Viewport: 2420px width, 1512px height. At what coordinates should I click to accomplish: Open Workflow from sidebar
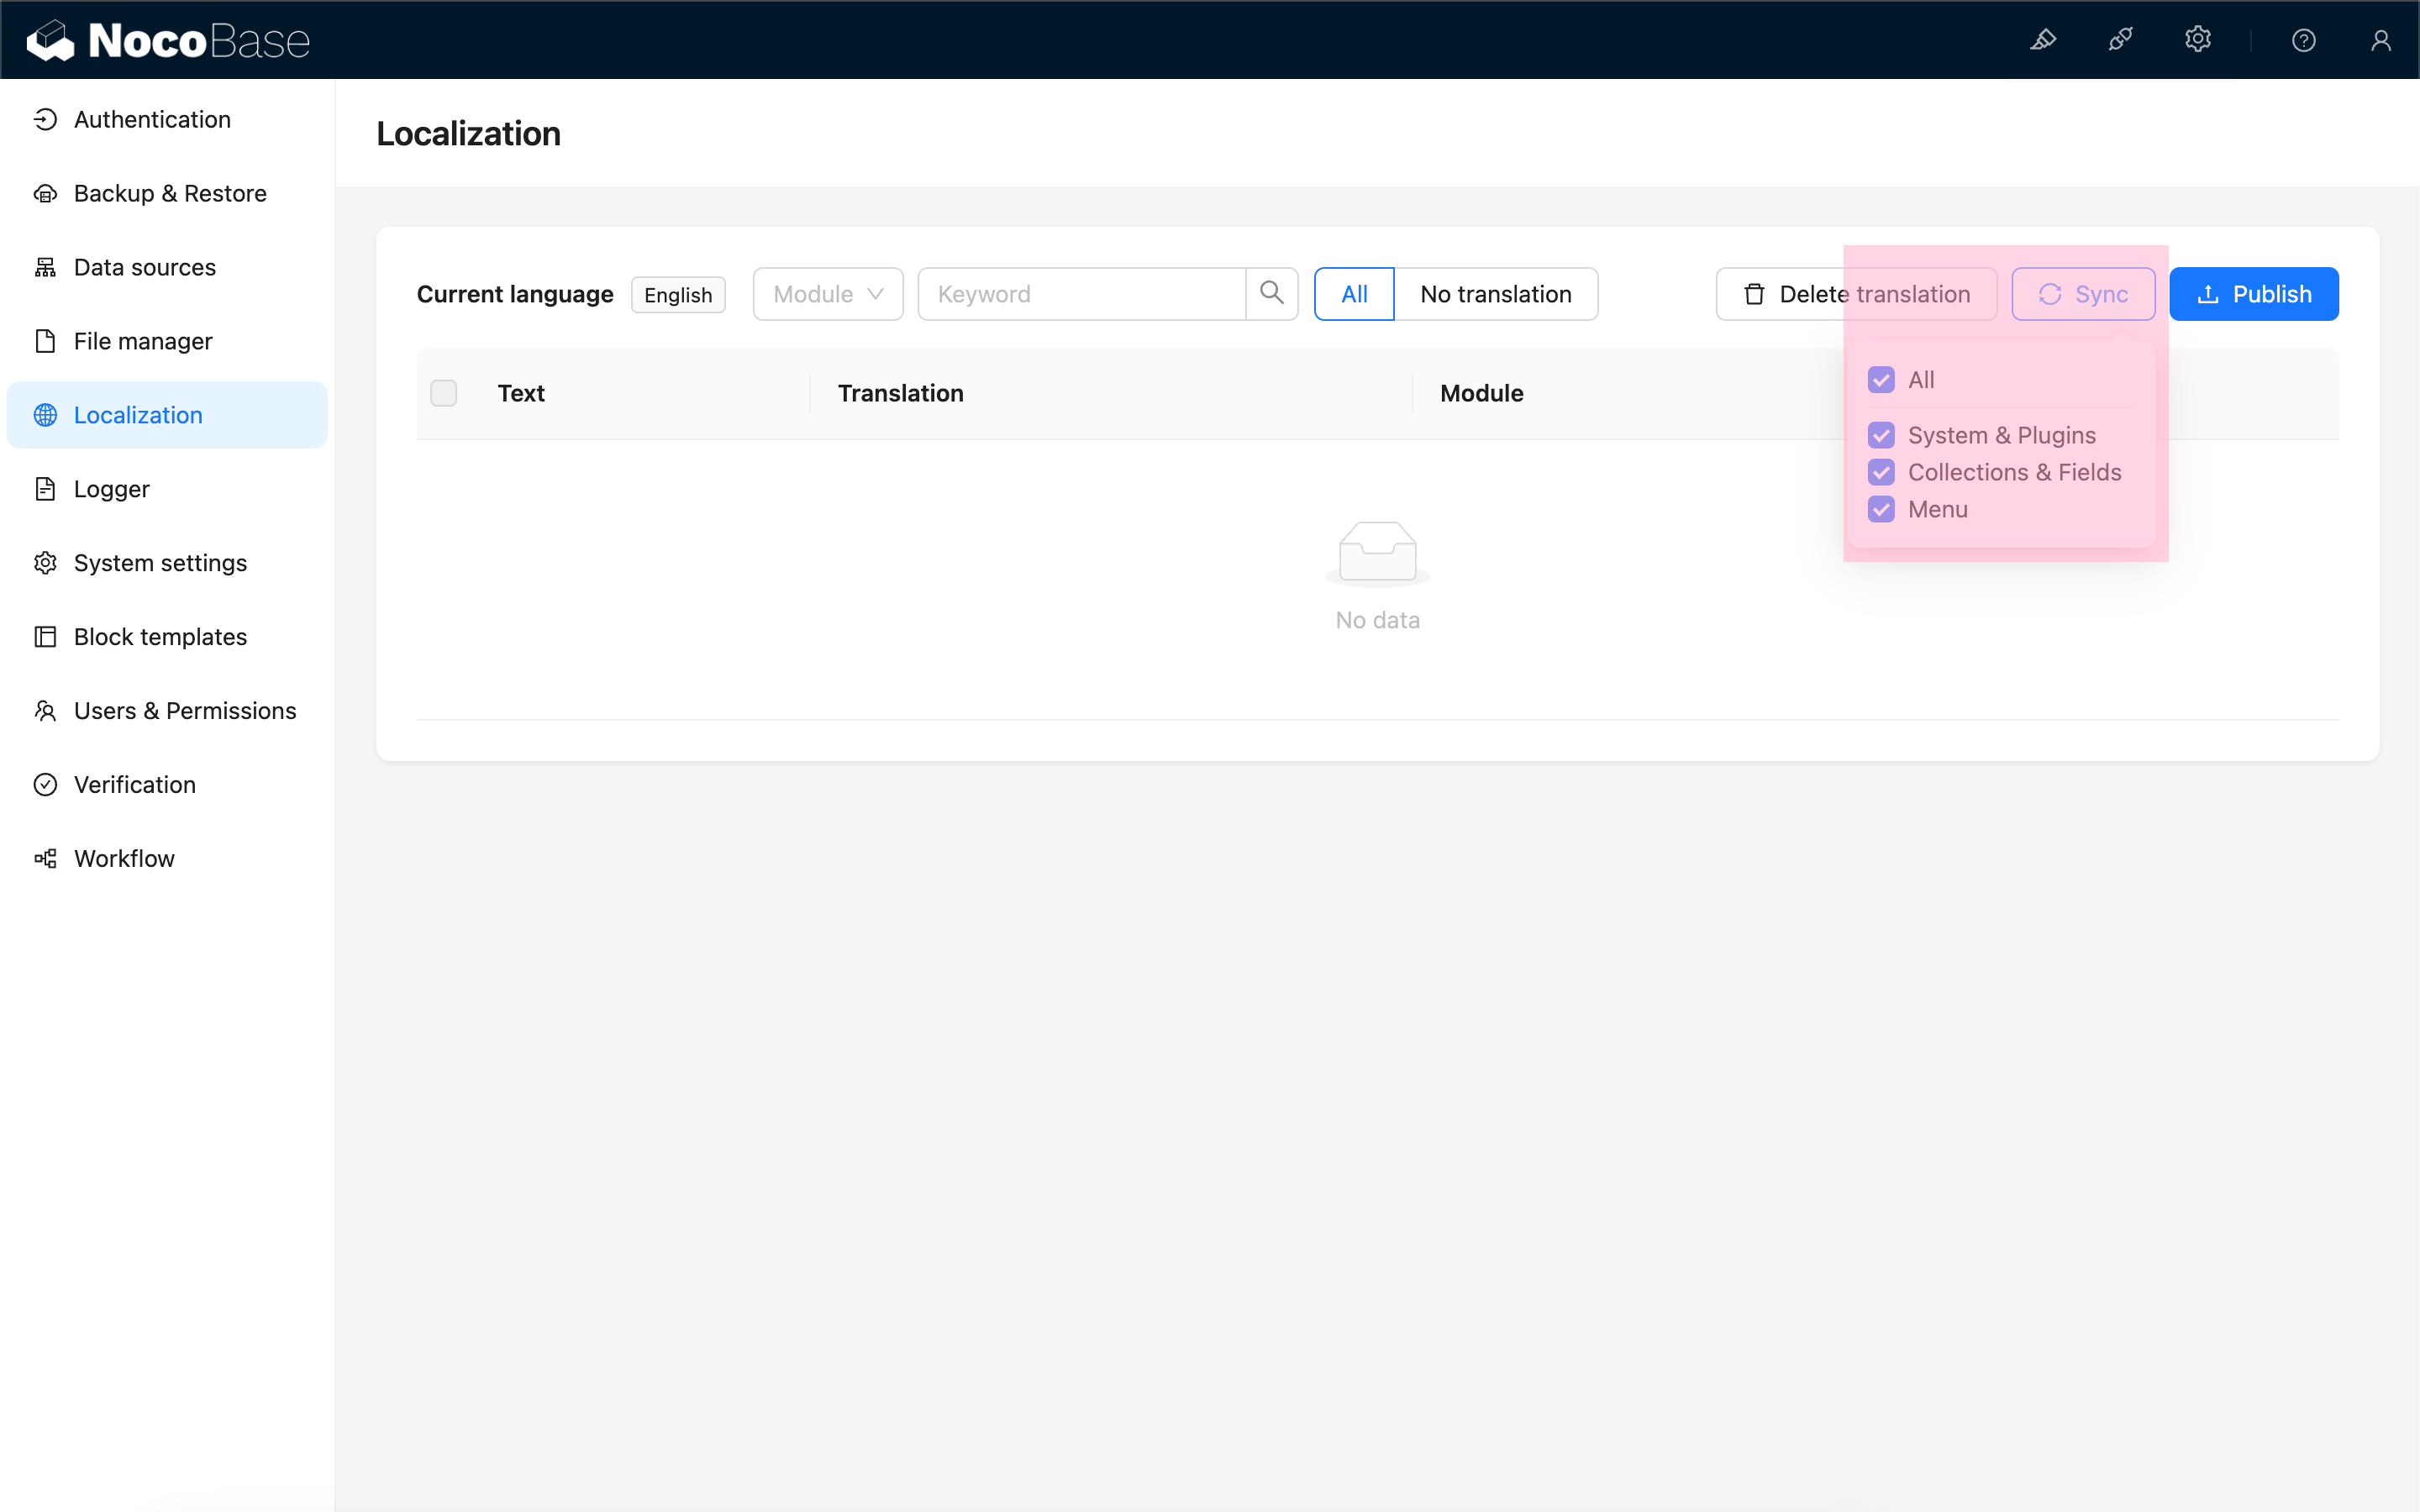point(124,858)
